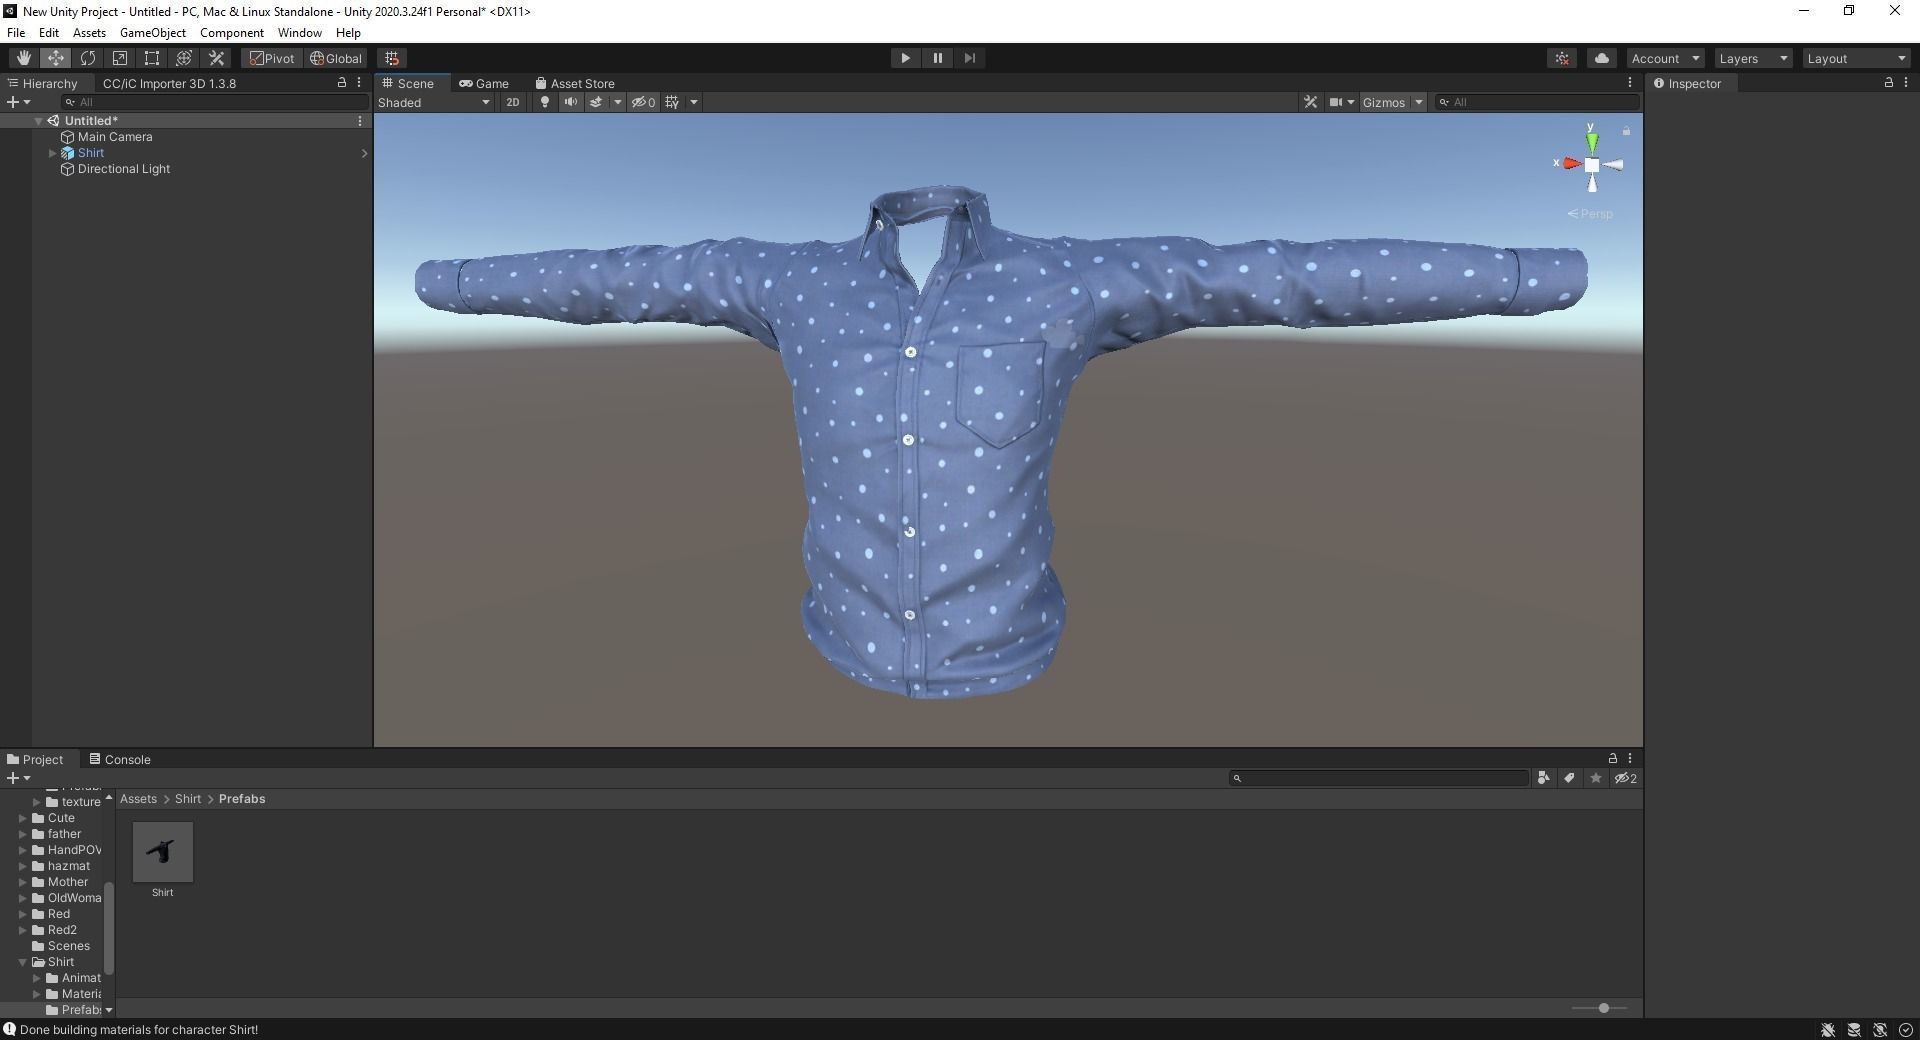
Task: Open the GameObject menu
Action: click(152, 33)
